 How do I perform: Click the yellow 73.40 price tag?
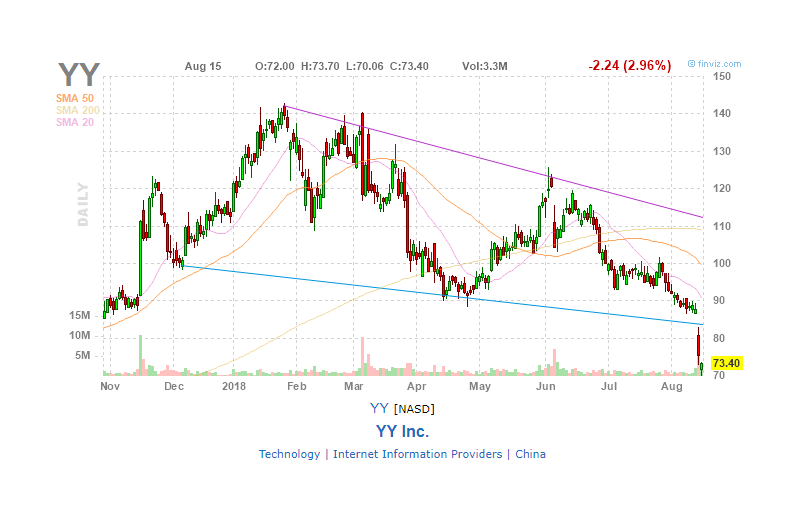click(x=726, y=363)
